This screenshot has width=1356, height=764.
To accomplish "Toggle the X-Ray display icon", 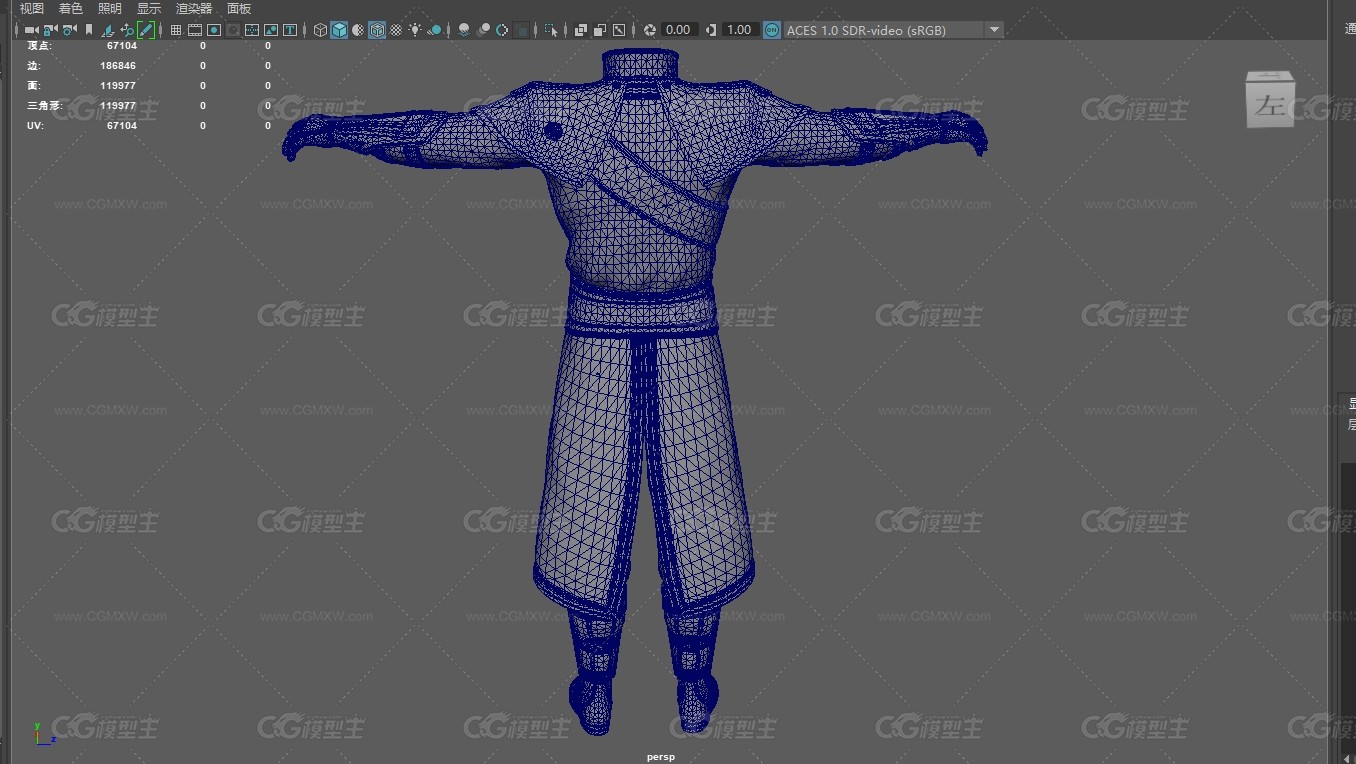I will [580, 30].
